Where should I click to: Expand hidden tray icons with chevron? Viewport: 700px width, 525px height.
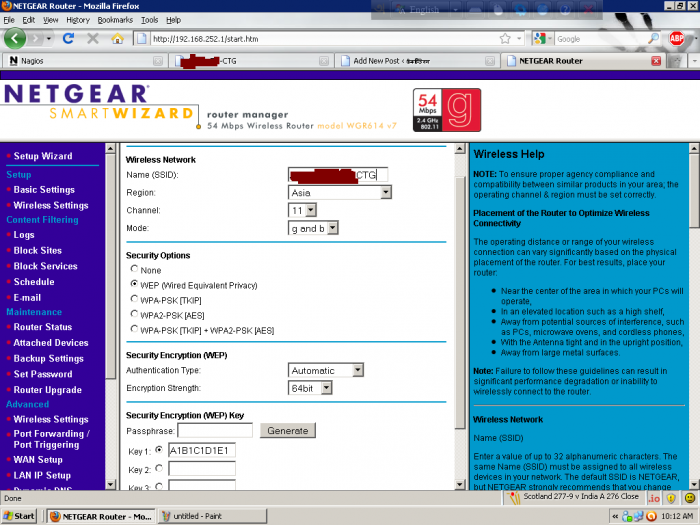615,517
